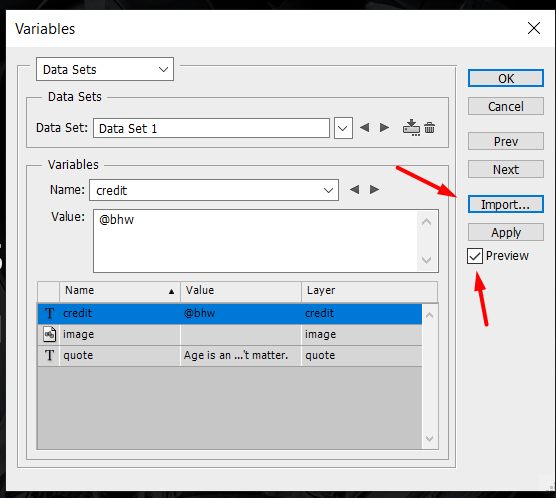Select previous variable arrow beside Name
The image size is (556, 498).
coord(354,189)
